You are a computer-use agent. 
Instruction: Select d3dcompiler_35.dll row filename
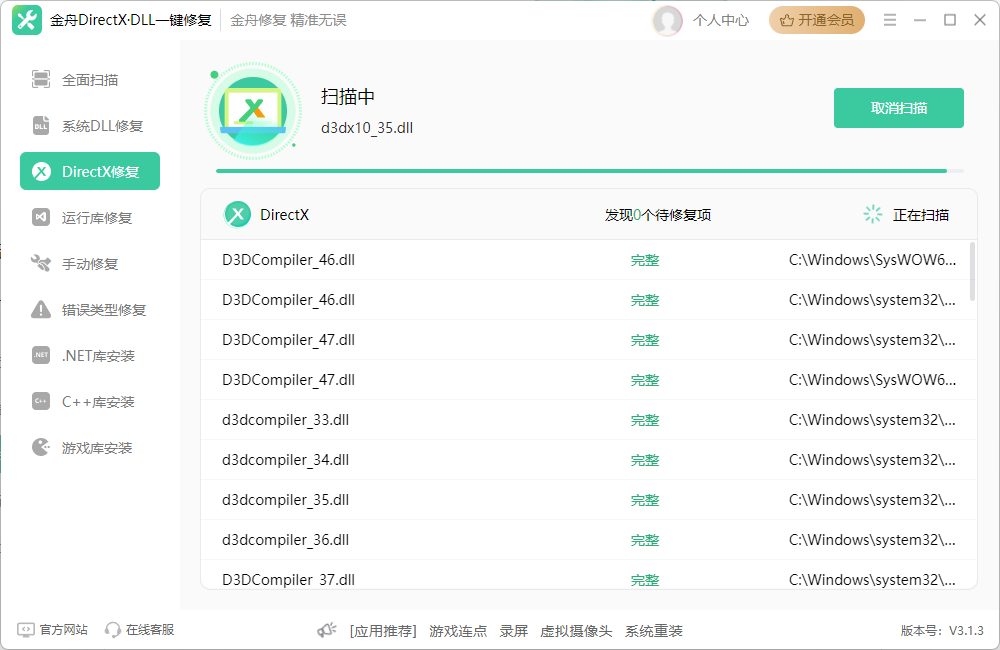(286, 500)
